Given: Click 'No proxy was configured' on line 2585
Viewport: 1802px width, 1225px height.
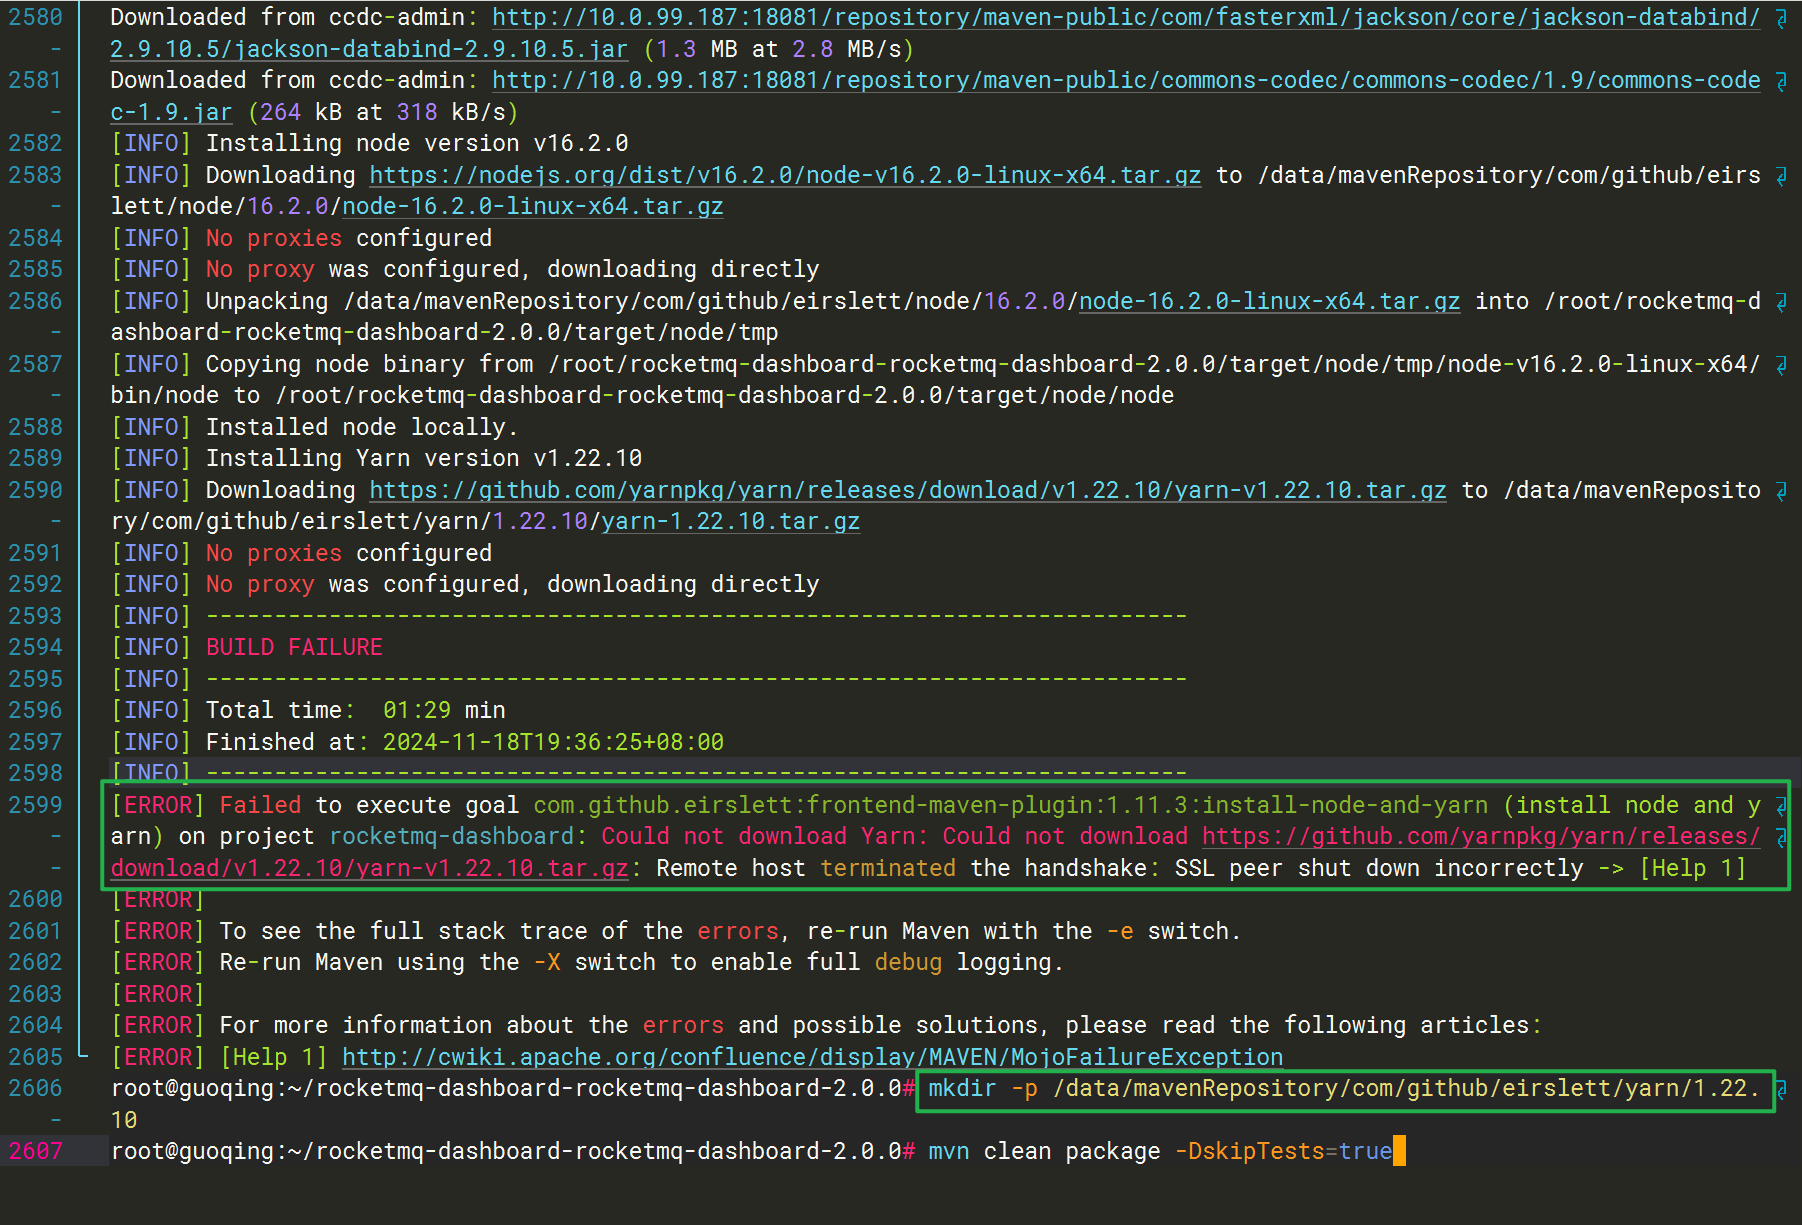Looking at the screenshot, I should tap(362, 269).
